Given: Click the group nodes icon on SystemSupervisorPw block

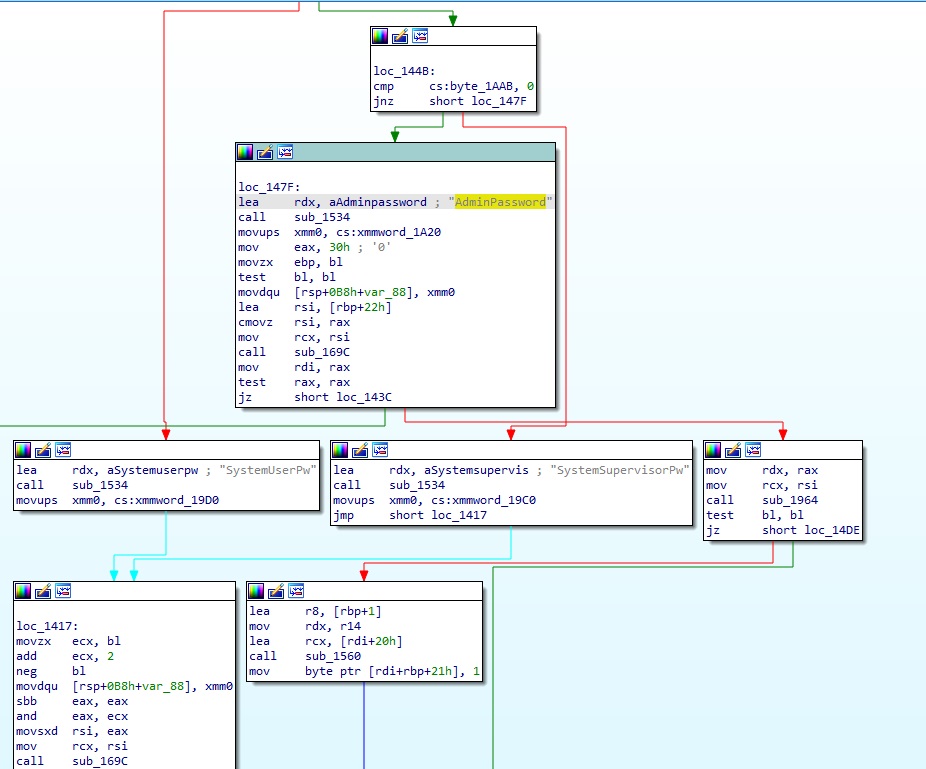Looking at the screenshot, I should (x=380, y=450).
